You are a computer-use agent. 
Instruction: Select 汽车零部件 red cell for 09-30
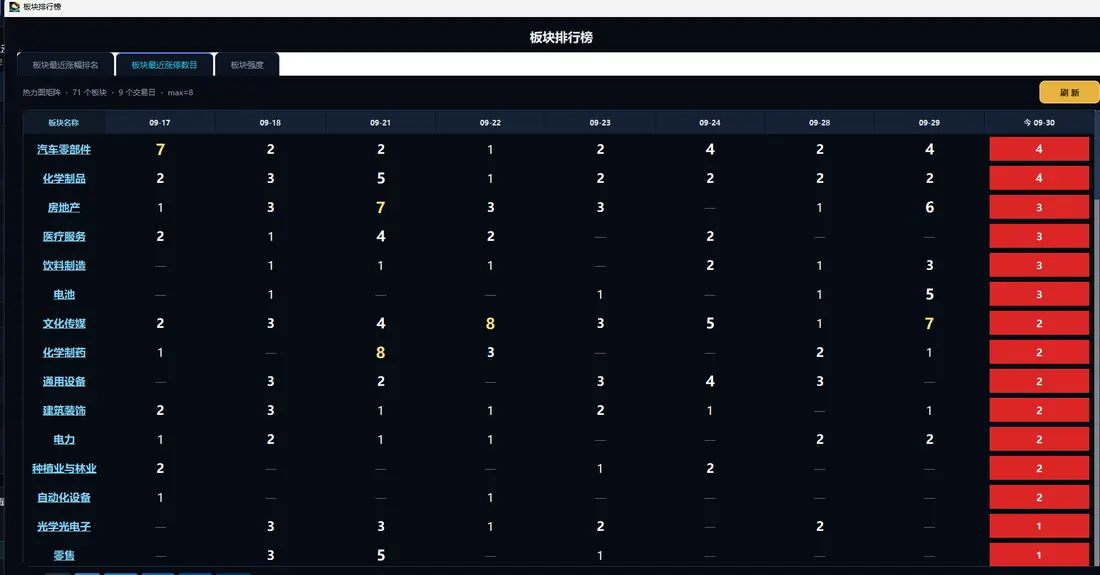coord(1039,149)
